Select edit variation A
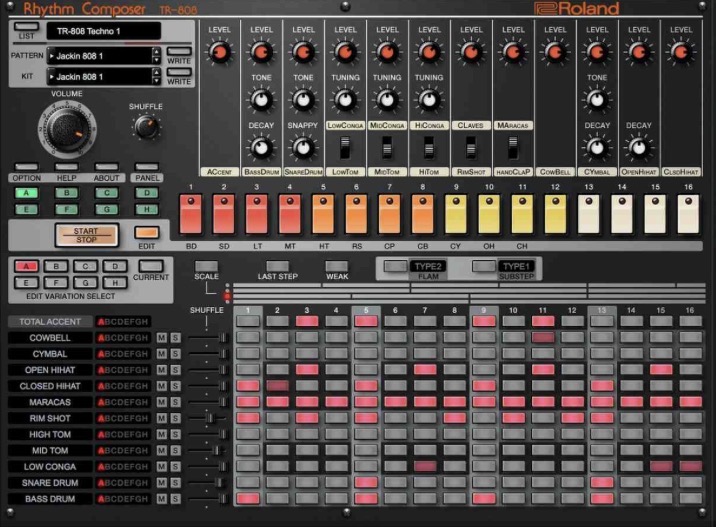Viewport: 716px width, 527px height. point(26,266)
